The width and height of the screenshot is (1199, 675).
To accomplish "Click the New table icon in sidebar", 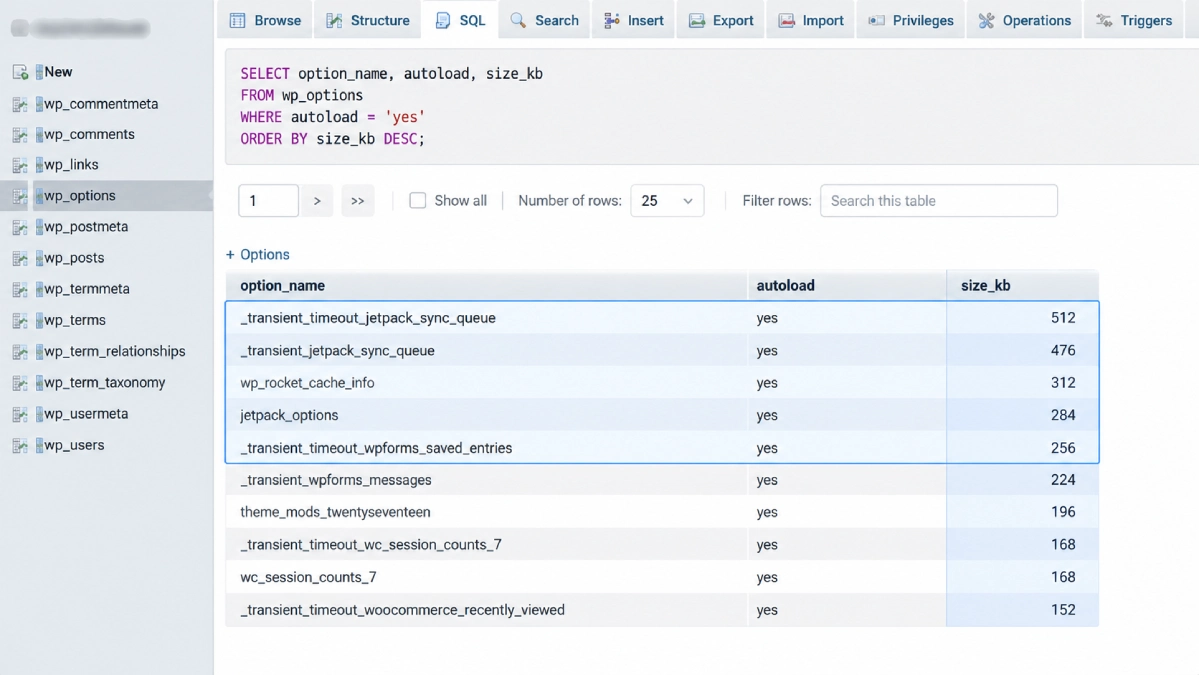I will pyautogui.click(x=21, y=73).
